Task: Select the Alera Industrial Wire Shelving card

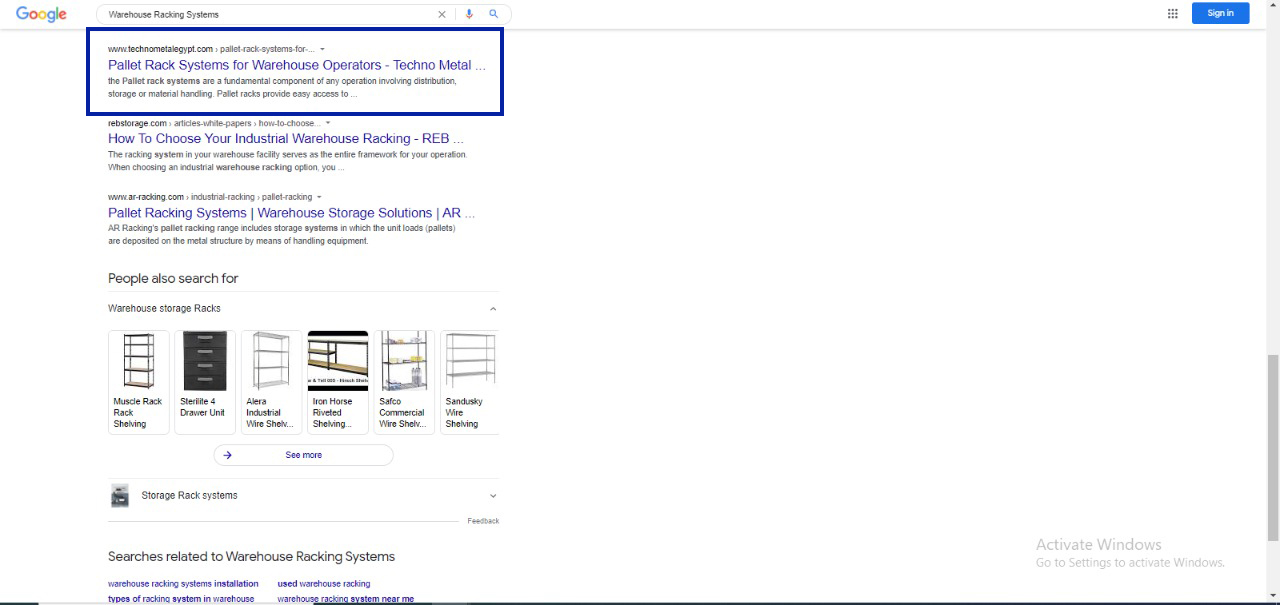Action: (271, 382)
